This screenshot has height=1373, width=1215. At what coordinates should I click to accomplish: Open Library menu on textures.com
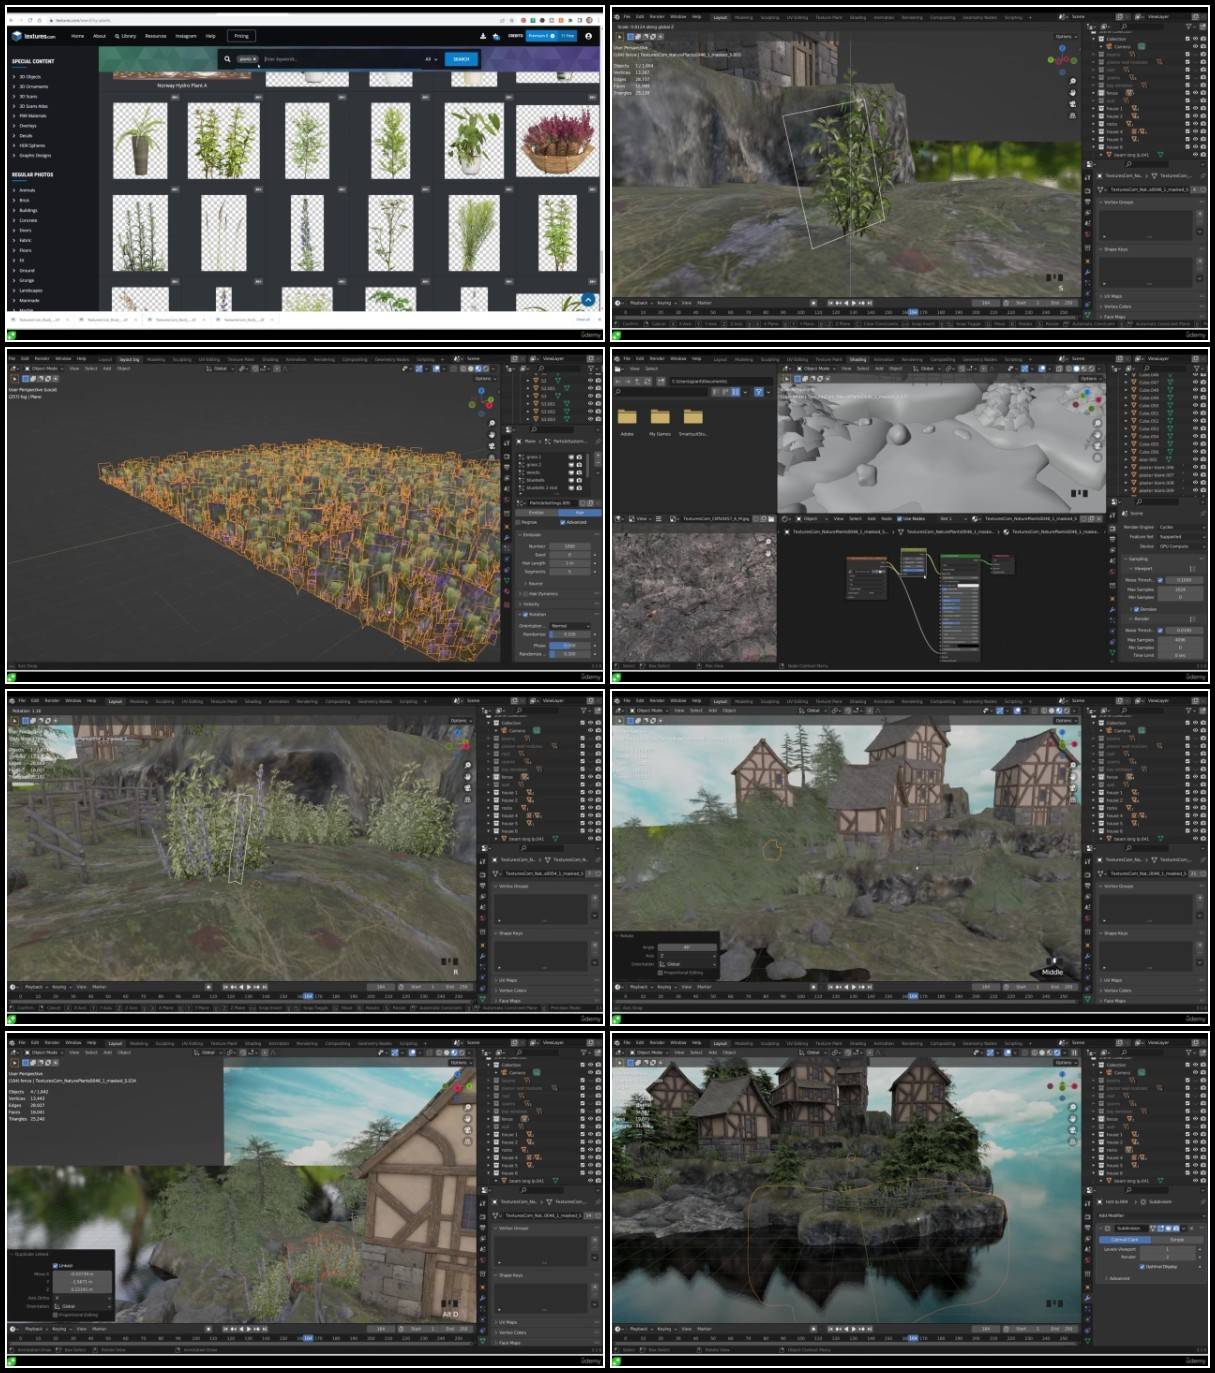pos(126,36)
